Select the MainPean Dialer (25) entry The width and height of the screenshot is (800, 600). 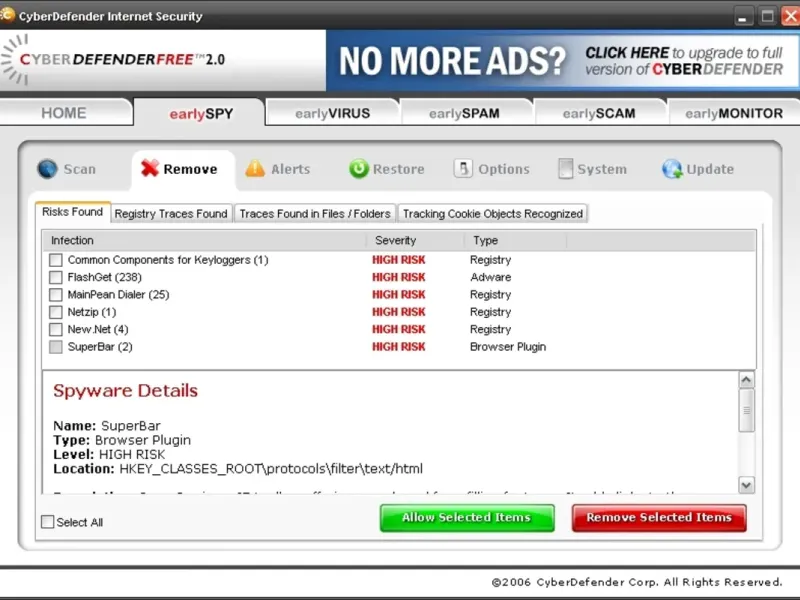[x=118, y=295]
